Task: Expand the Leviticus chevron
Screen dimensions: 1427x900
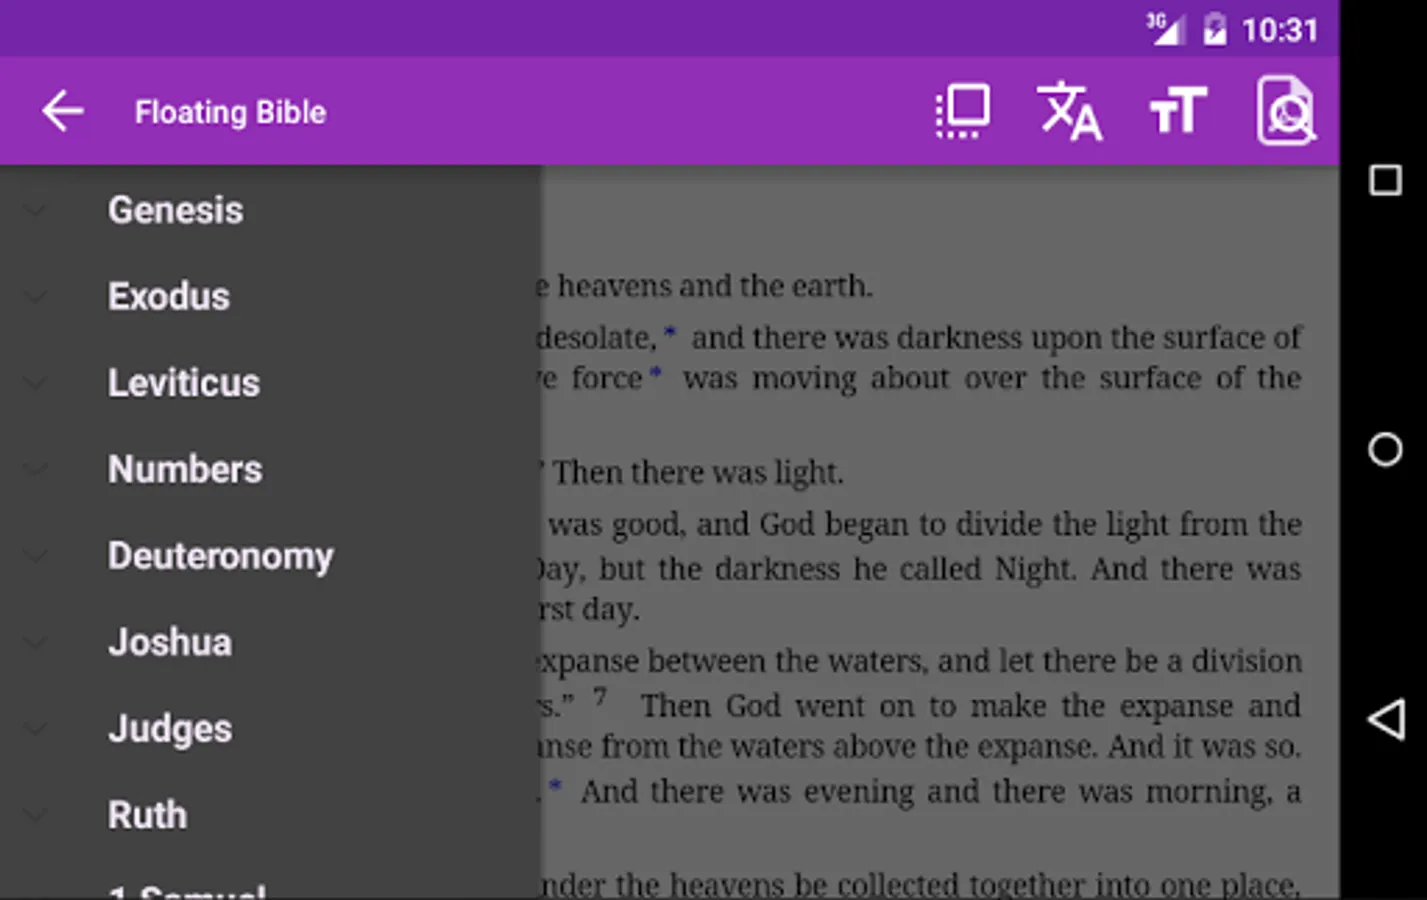Action: (x=35, y=383)
